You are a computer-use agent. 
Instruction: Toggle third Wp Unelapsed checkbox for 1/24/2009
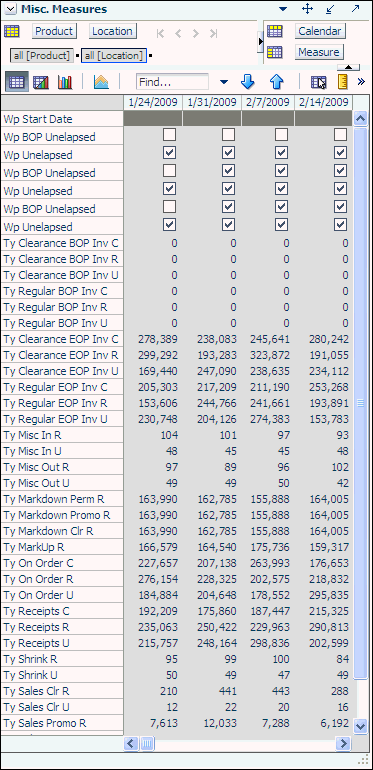[170, 224]
